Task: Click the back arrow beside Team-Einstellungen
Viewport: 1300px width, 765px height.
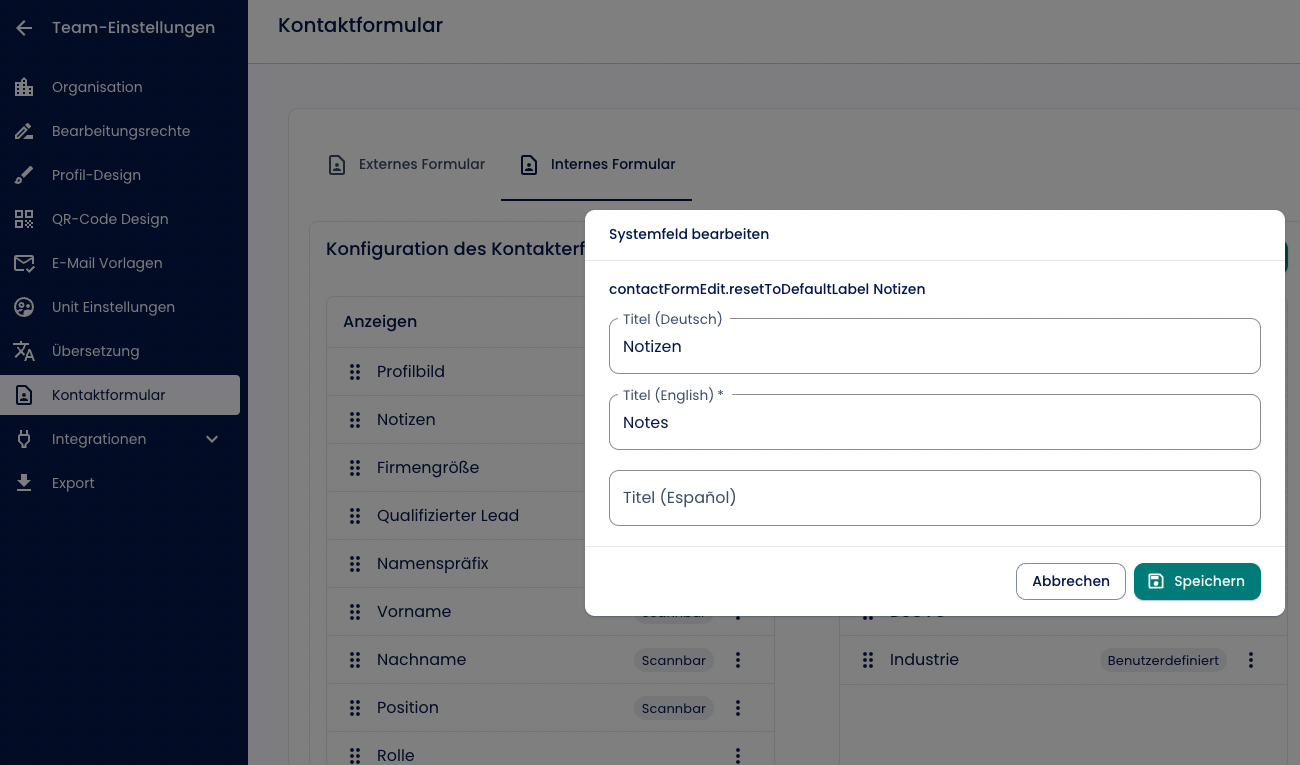Action: (x=24, y=28)
